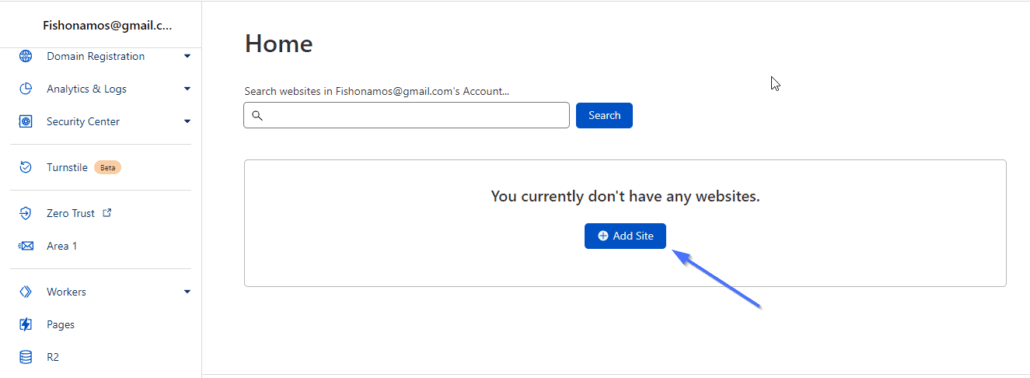The height and width of the screenshot is (378, 1030).
Task: Click the Analytics & Logs pie chart icon
Action: click(x=26, y=89)
